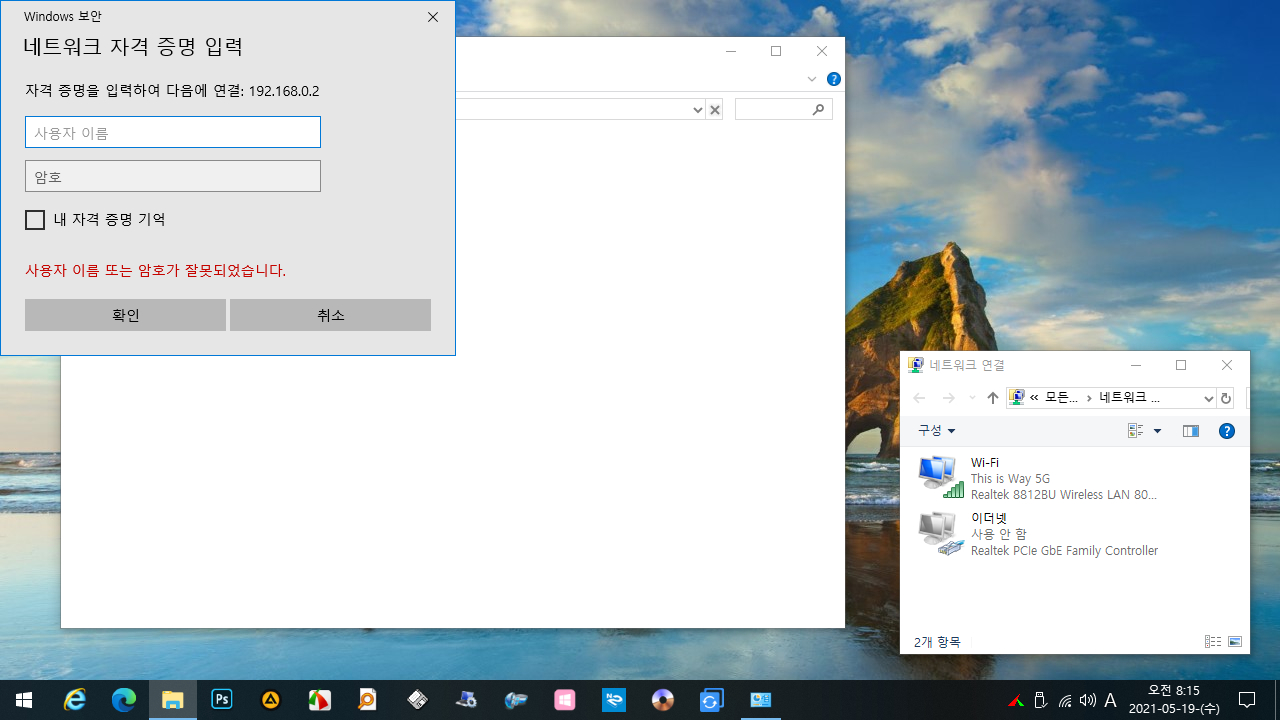
Task: Click the password field in the credentials dialog
Action: coord(173,176)
